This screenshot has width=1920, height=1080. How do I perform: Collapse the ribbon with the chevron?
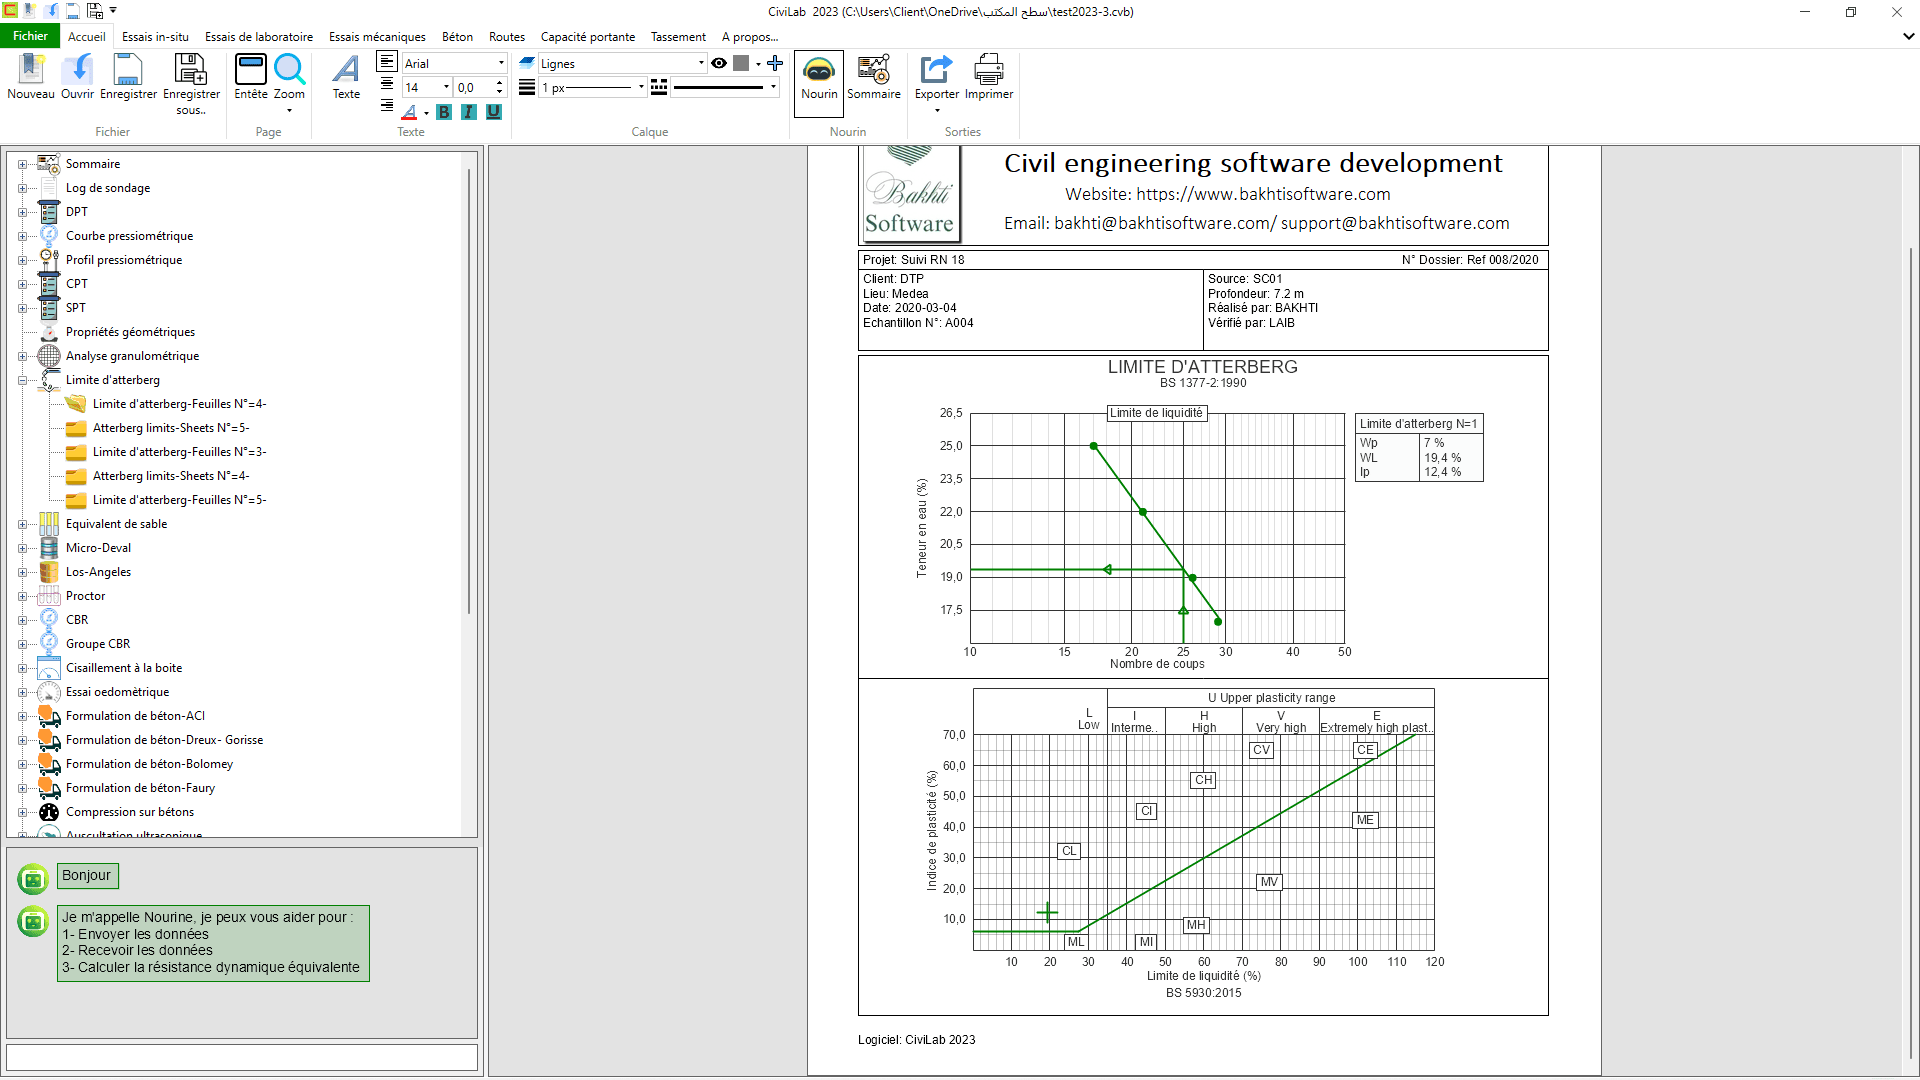(x=1908, y=36)
